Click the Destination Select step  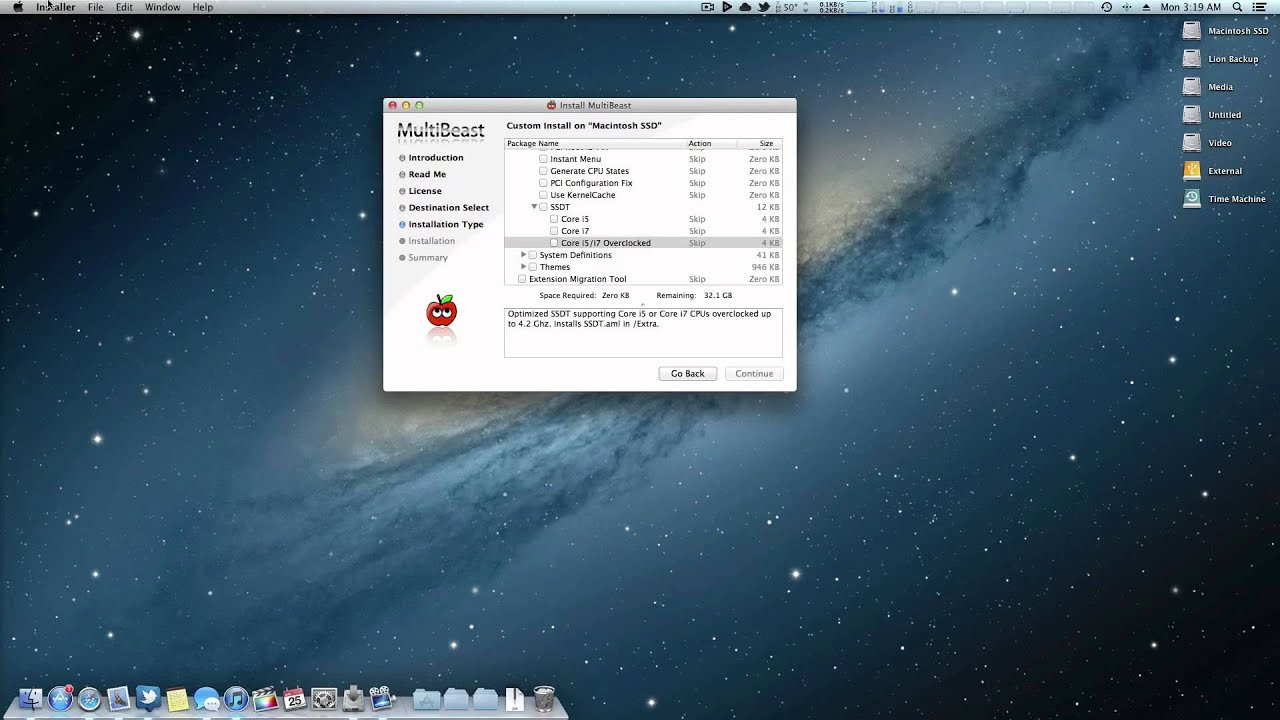click(449, 208)
